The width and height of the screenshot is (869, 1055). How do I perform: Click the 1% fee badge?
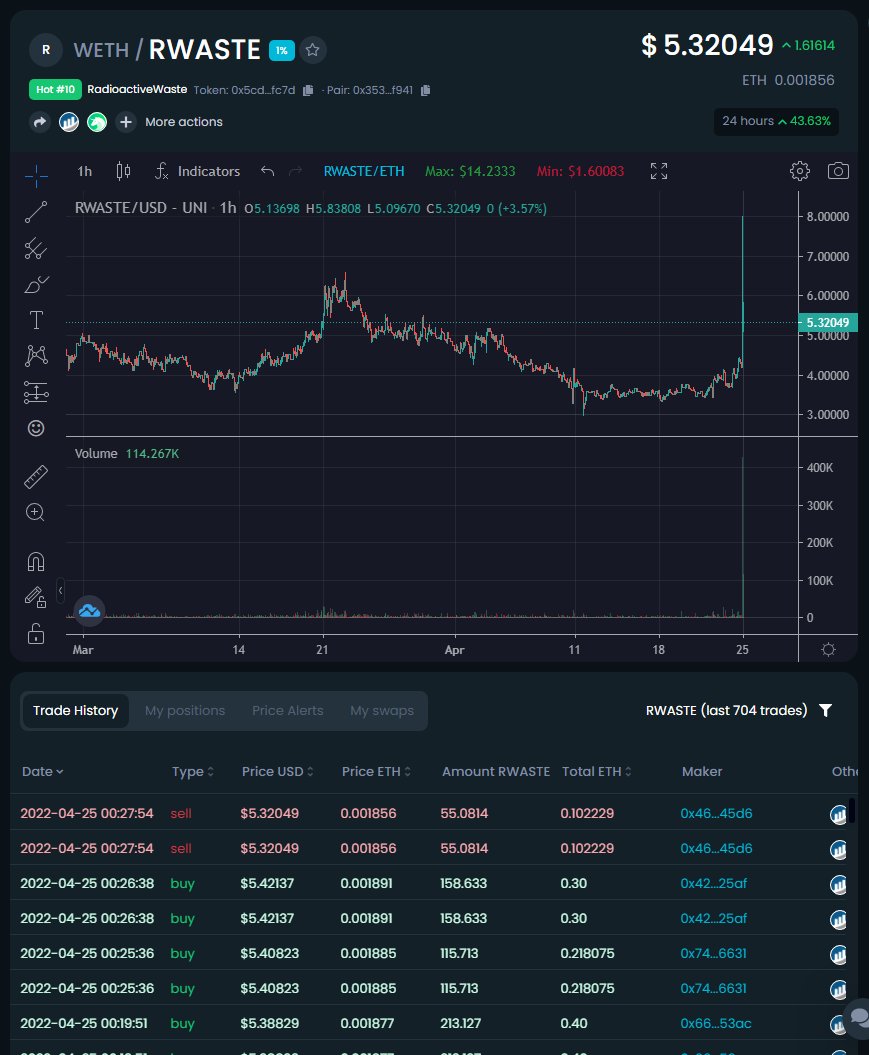coord(282,50)
